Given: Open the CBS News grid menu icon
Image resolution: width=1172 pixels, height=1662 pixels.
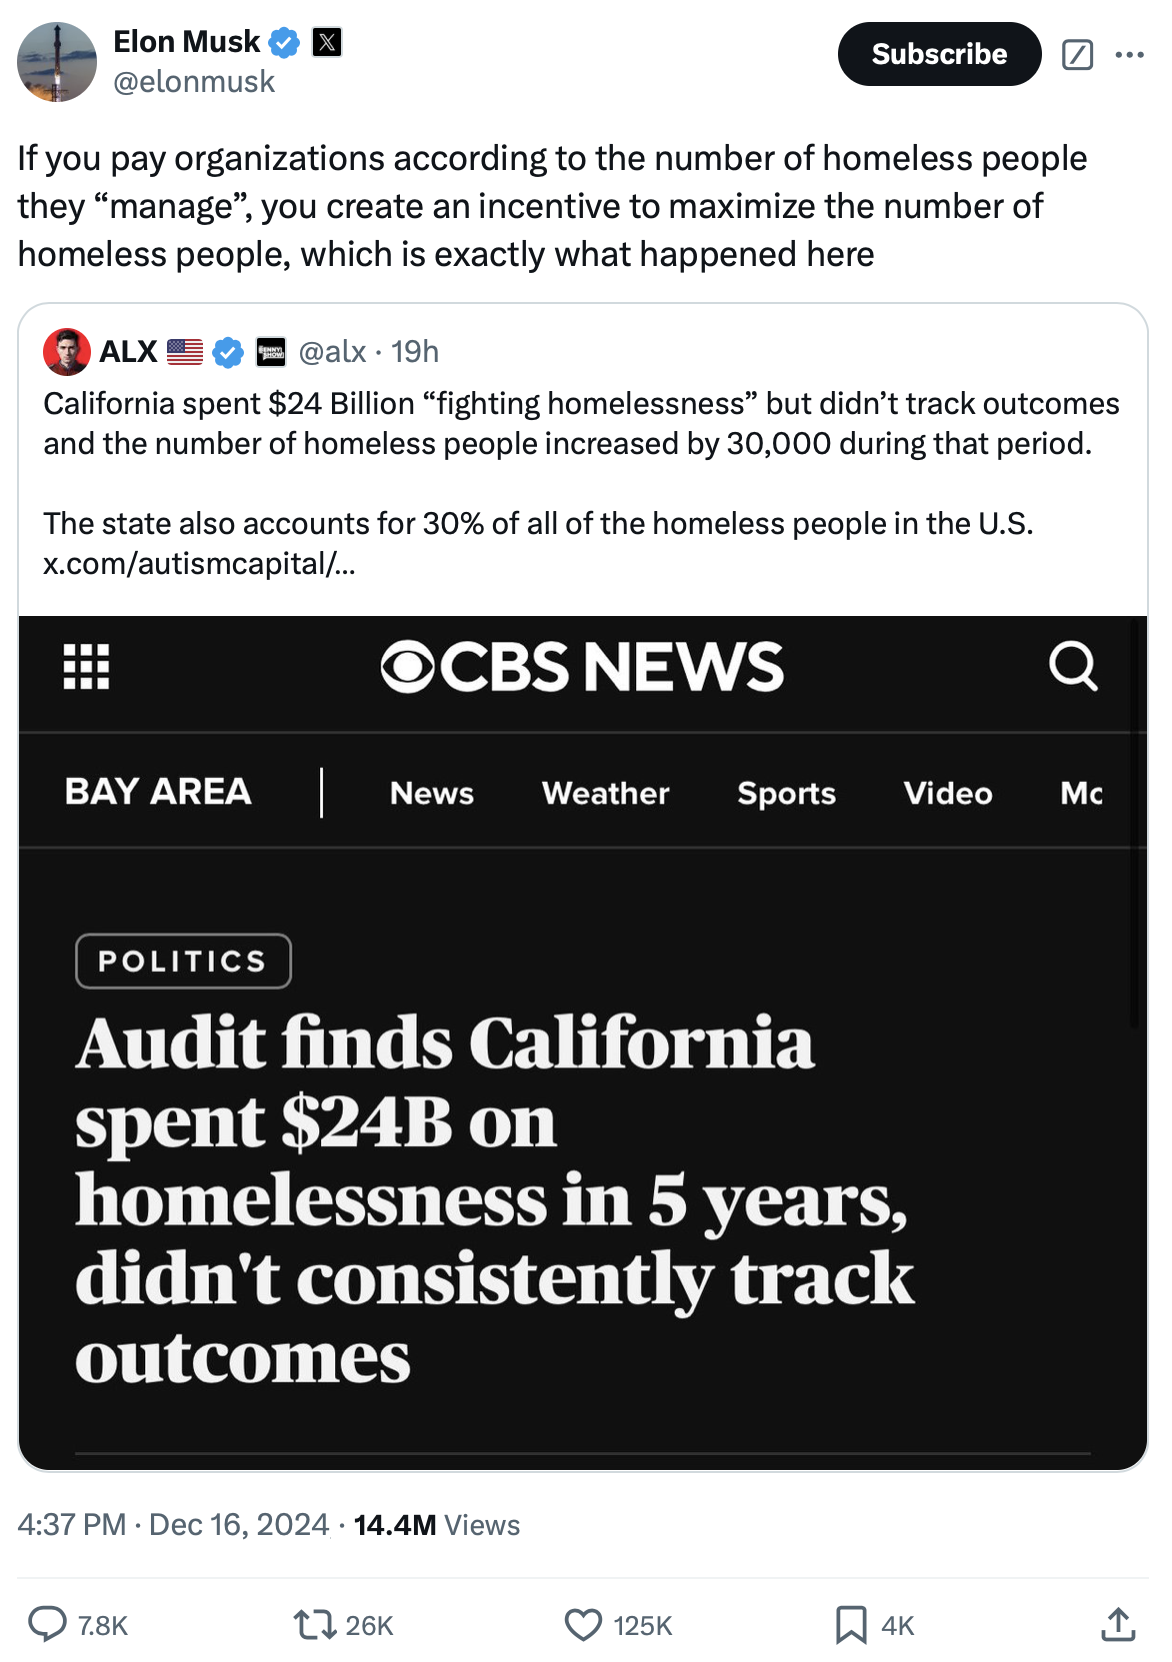Looking at the screenshot, I should coord(87,666).
